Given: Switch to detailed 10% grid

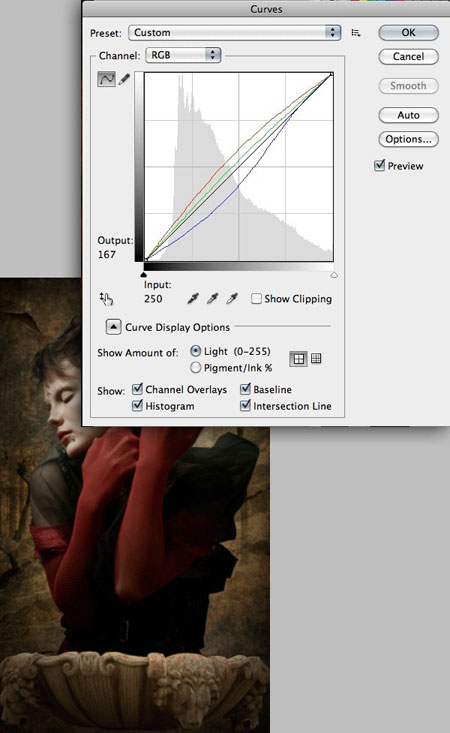Looking at the screenshot, I should [316, 359].
